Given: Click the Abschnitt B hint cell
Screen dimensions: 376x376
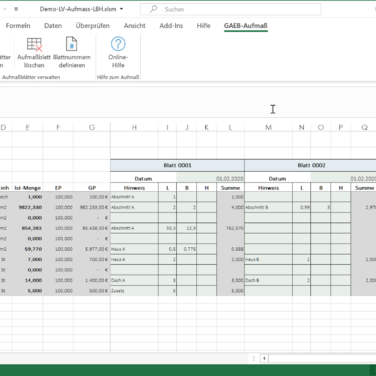Looking at the screenshot, I should pyautogui.click(x=268, y=207).
